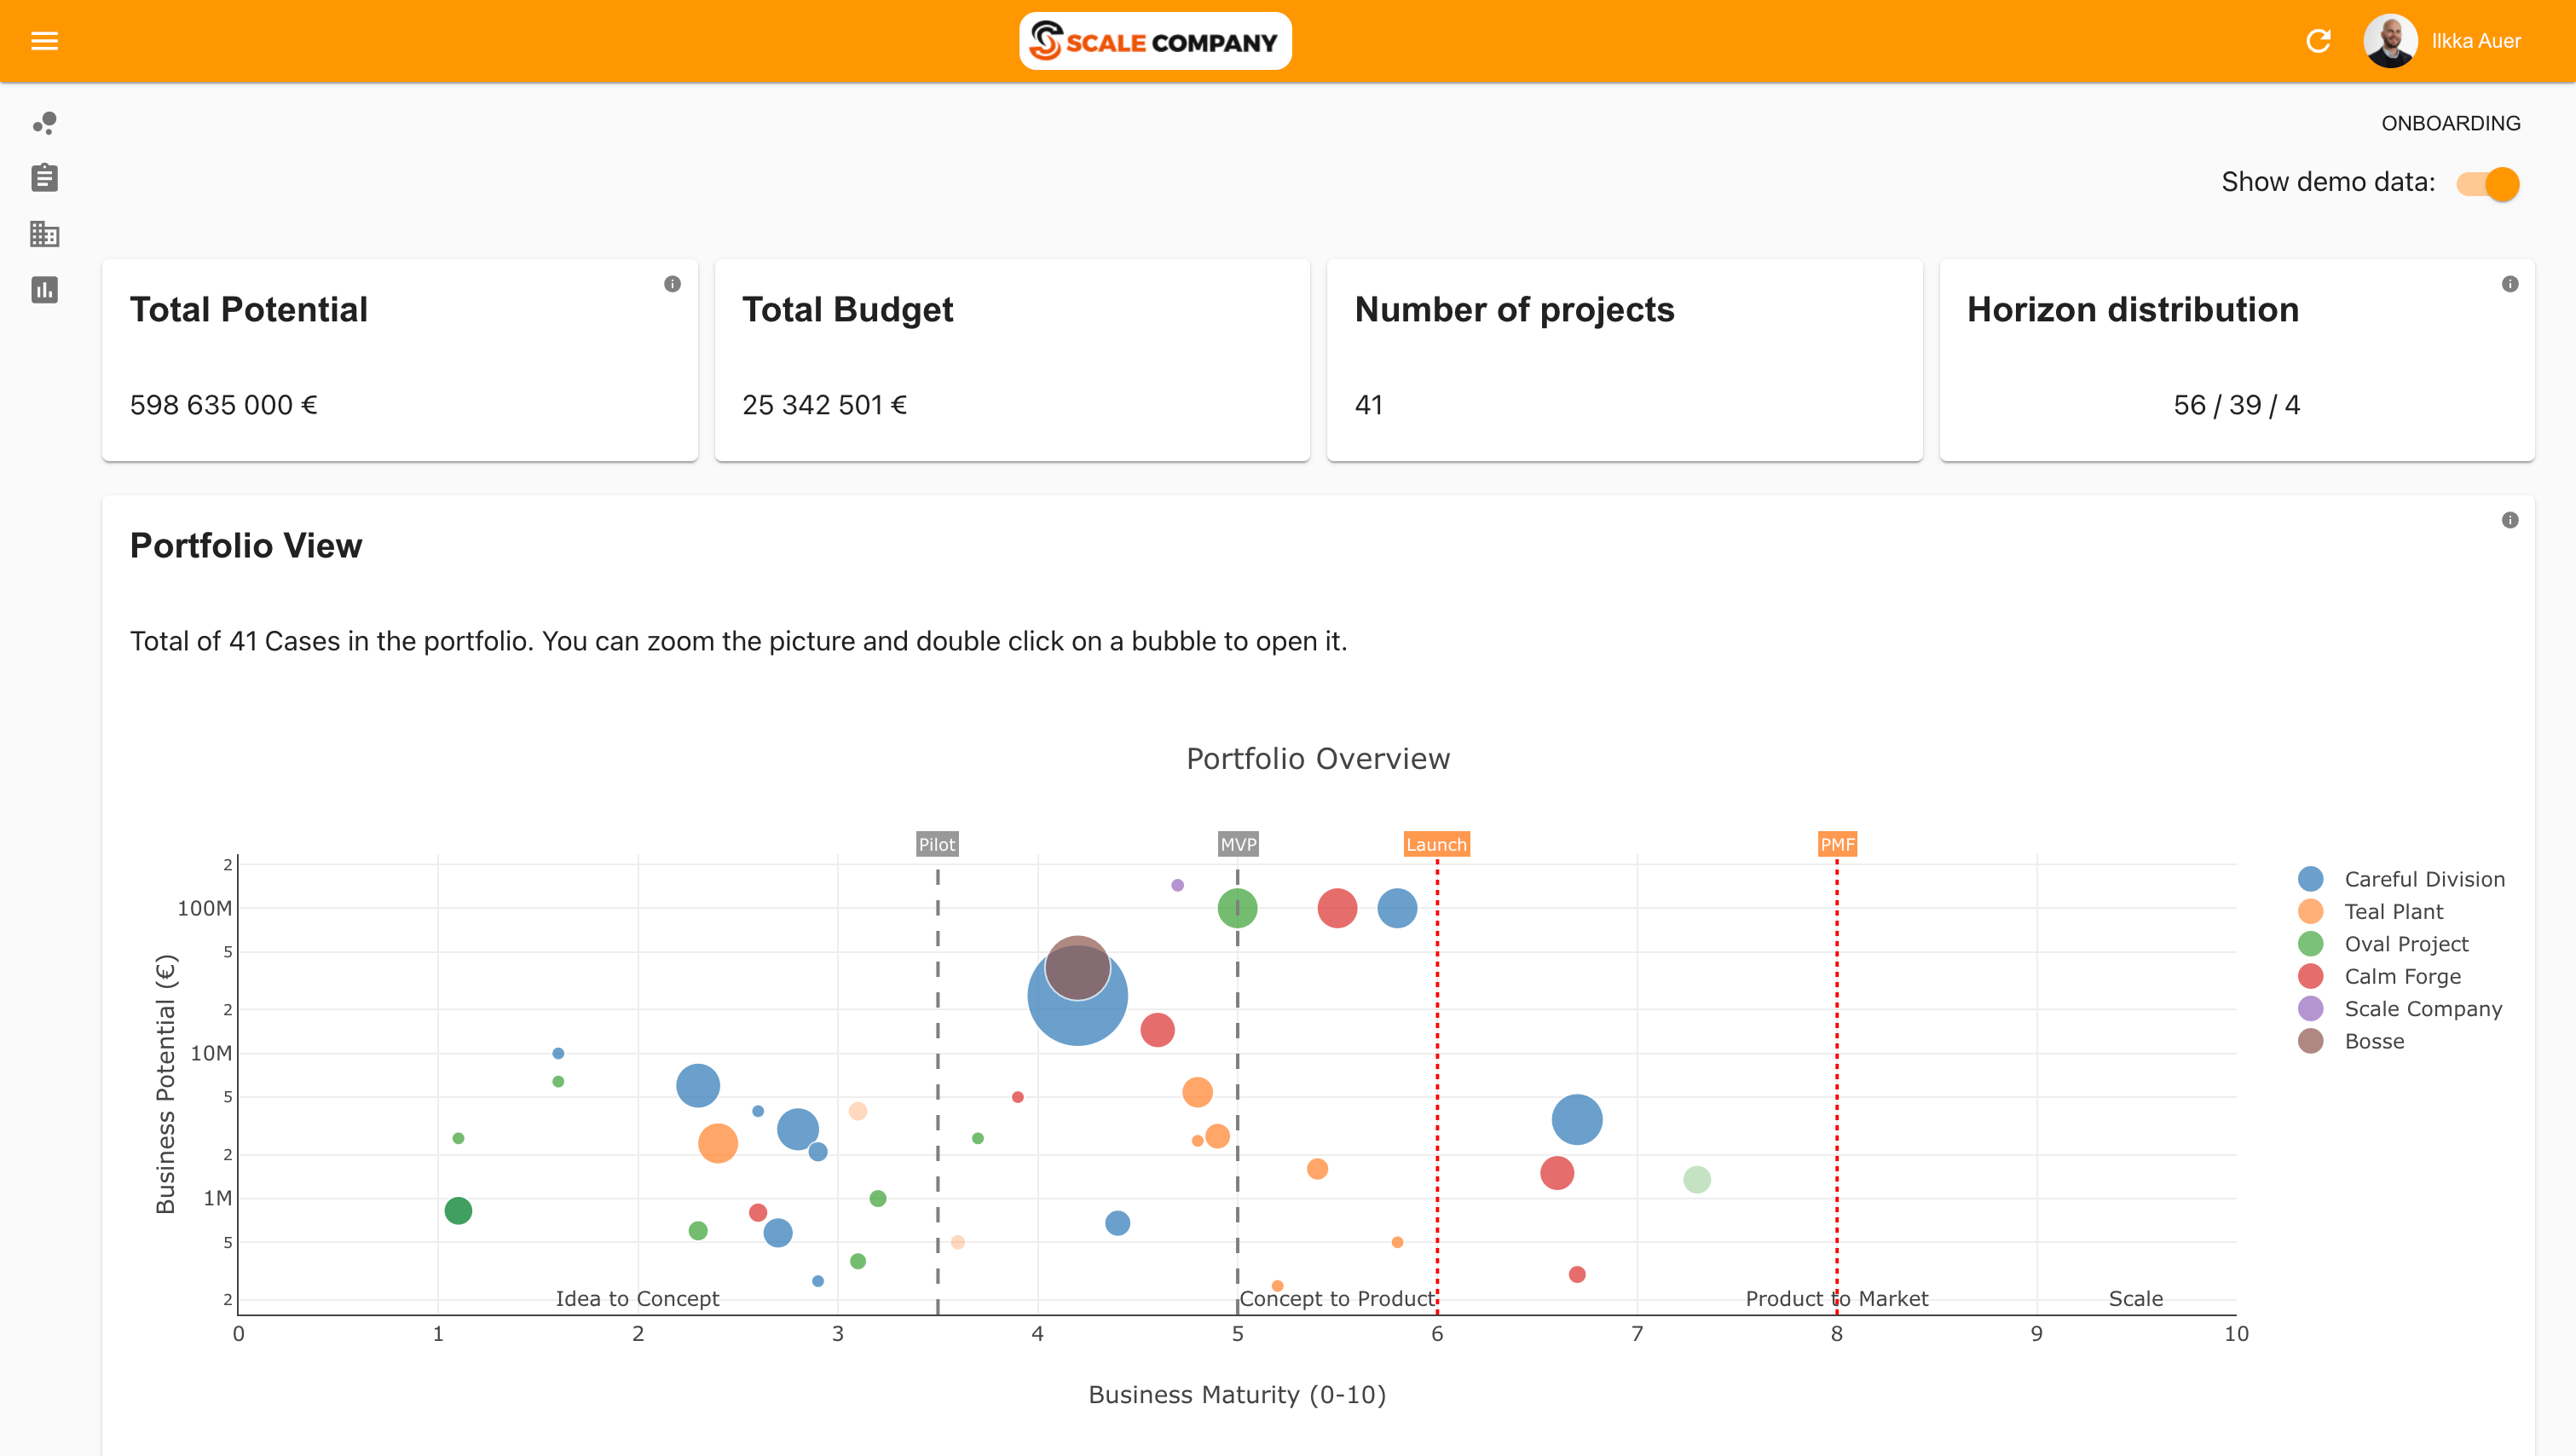Open Ilkka Auer user menu
The width and height of the screenshot is (2576, 1456).
coord(2475,41)
